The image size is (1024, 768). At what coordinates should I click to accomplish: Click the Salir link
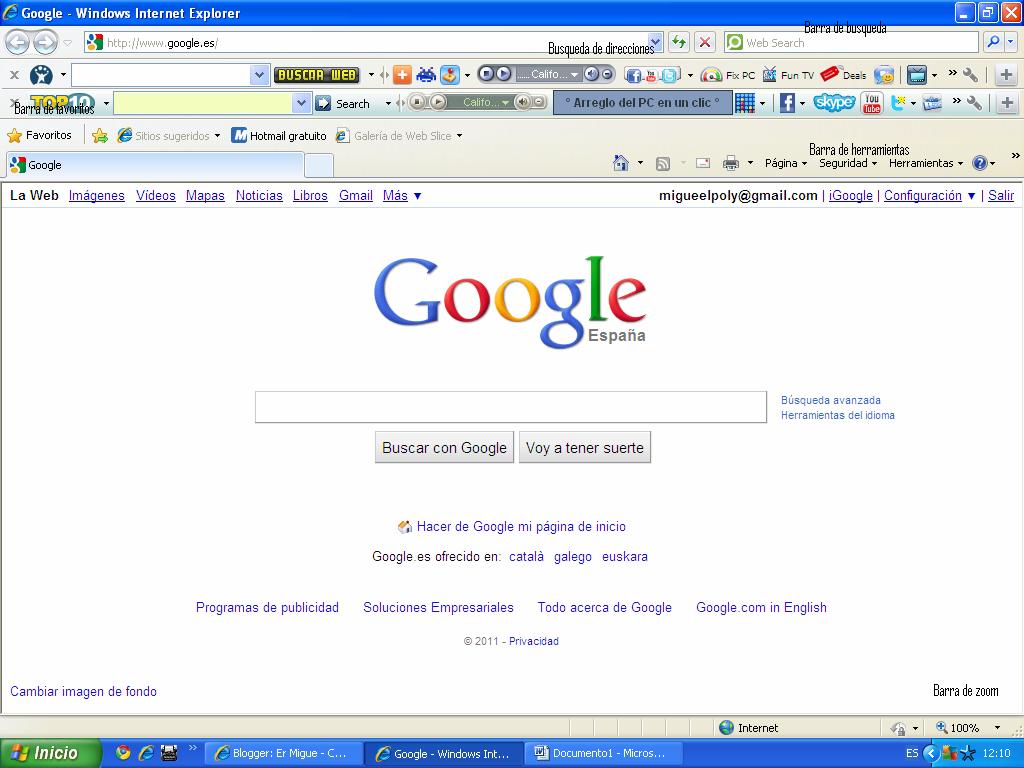point(1000,195)
